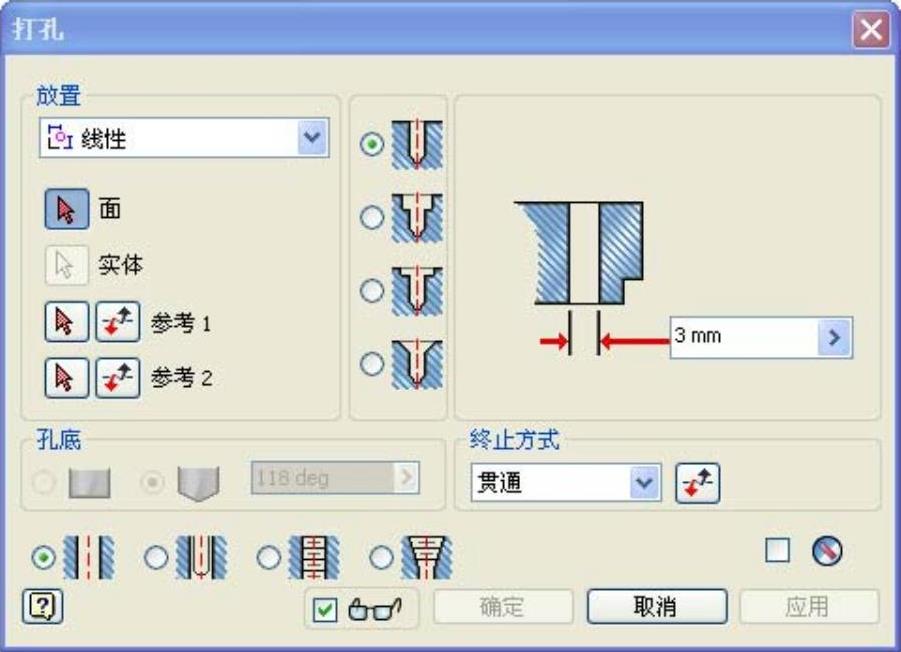
Task: Click the 面 label text
Action: click(110, 209)
